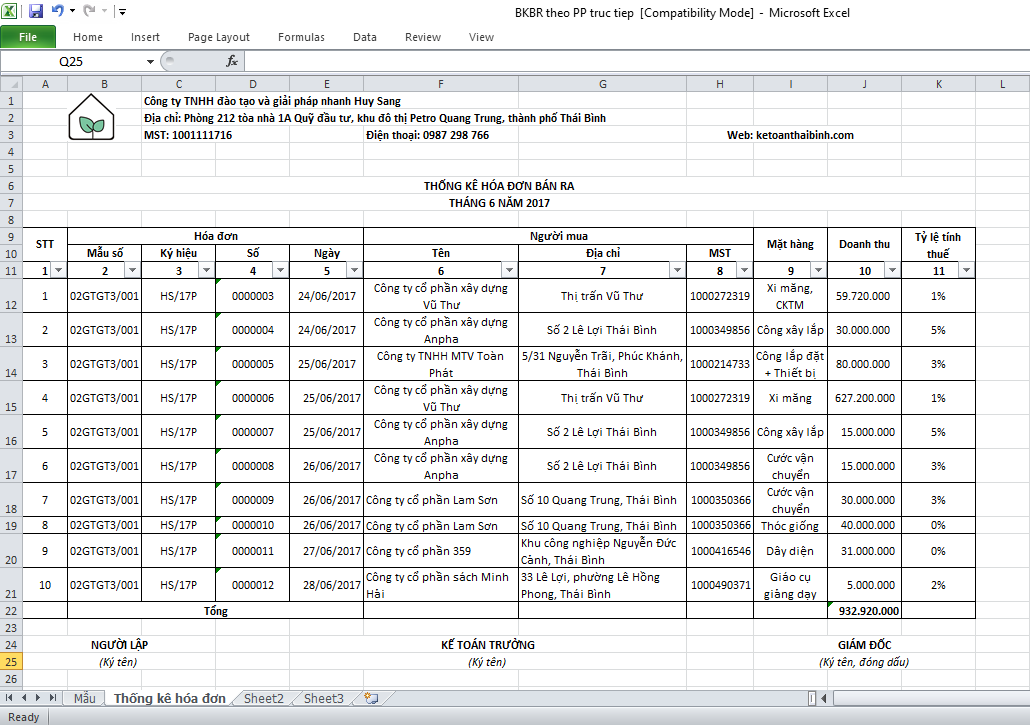Select the Thóc giống item cell

tap(790, 525)
